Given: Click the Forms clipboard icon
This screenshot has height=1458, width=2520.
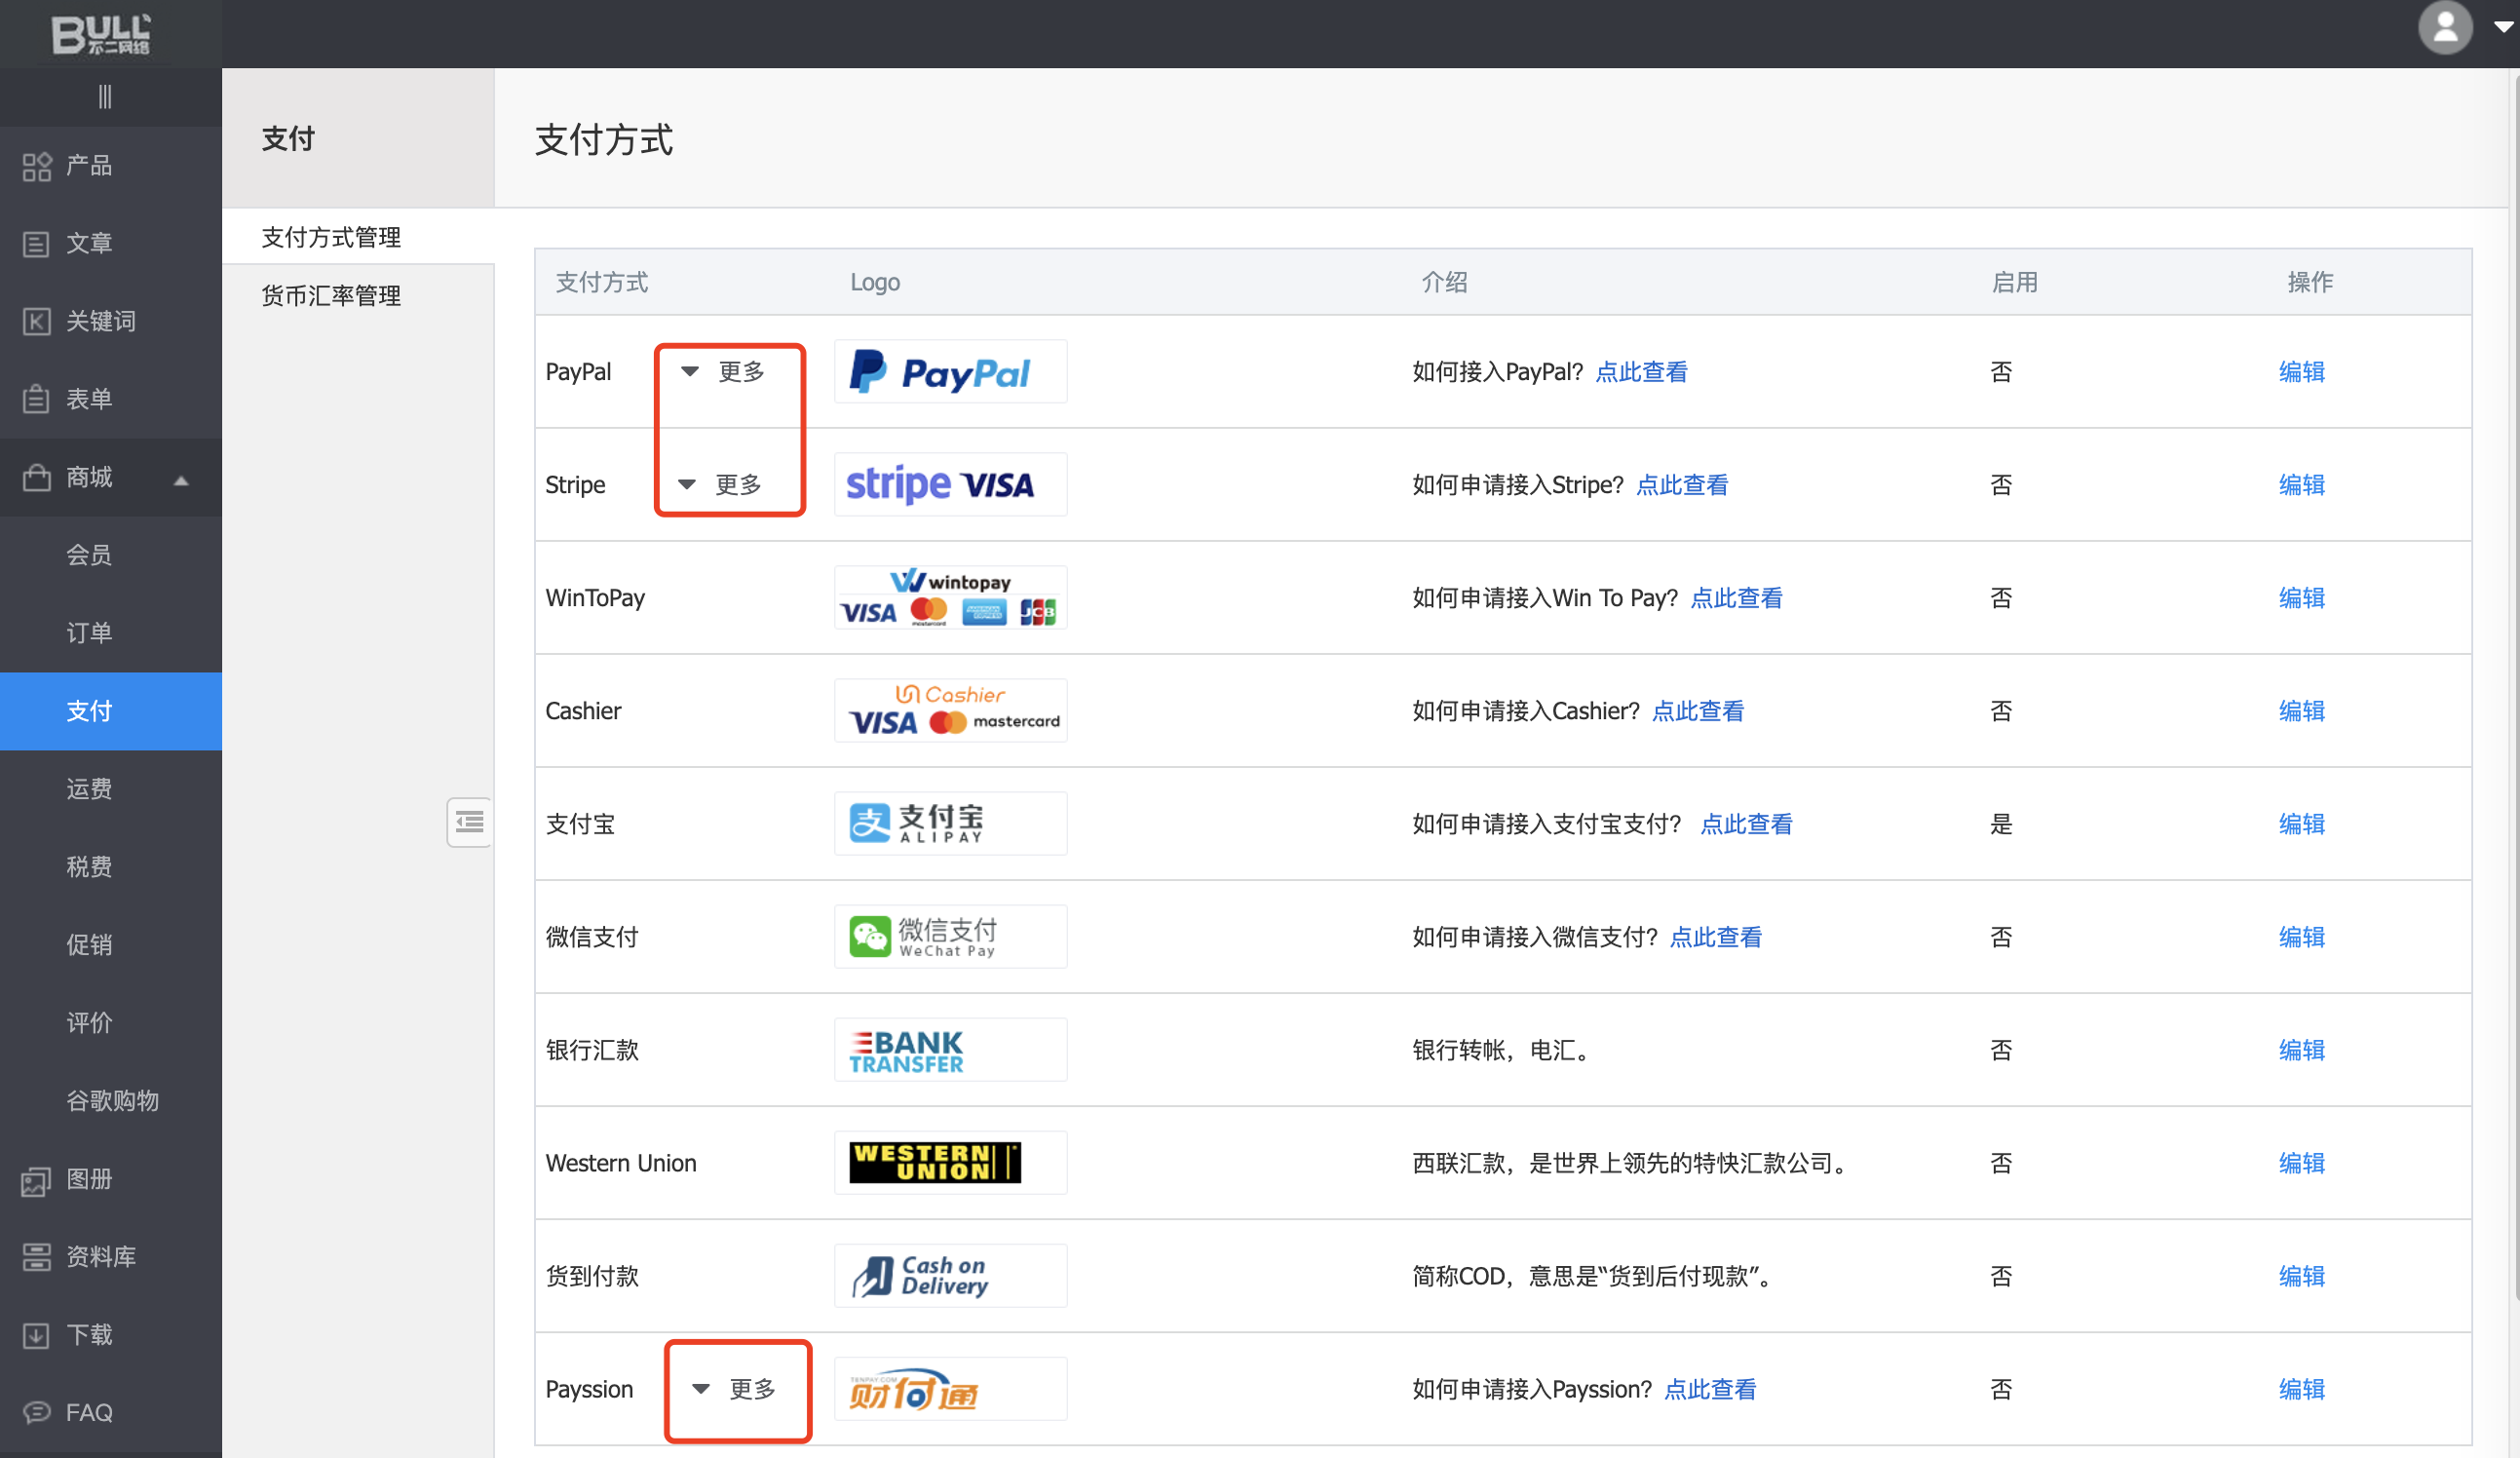Looking at the screenshot, I should point(37,400).
